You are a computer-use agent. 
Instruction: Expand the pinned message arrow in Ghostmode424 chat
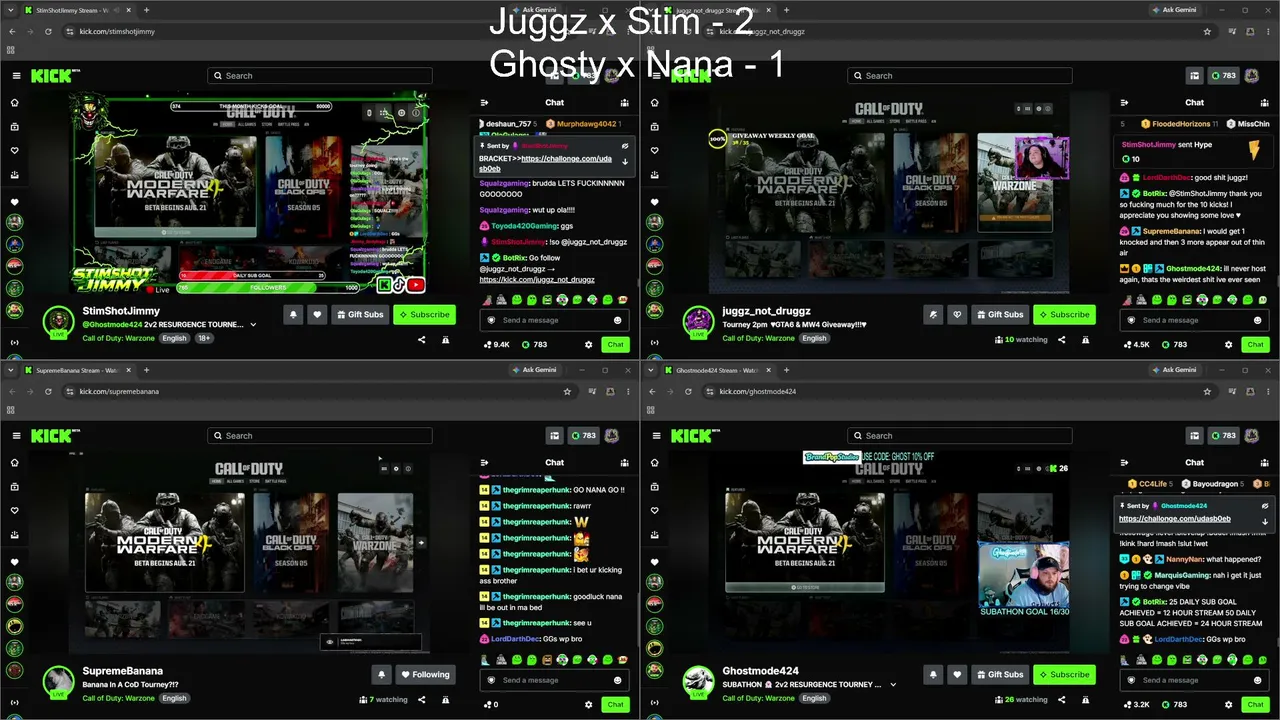tap(1265, 522)
